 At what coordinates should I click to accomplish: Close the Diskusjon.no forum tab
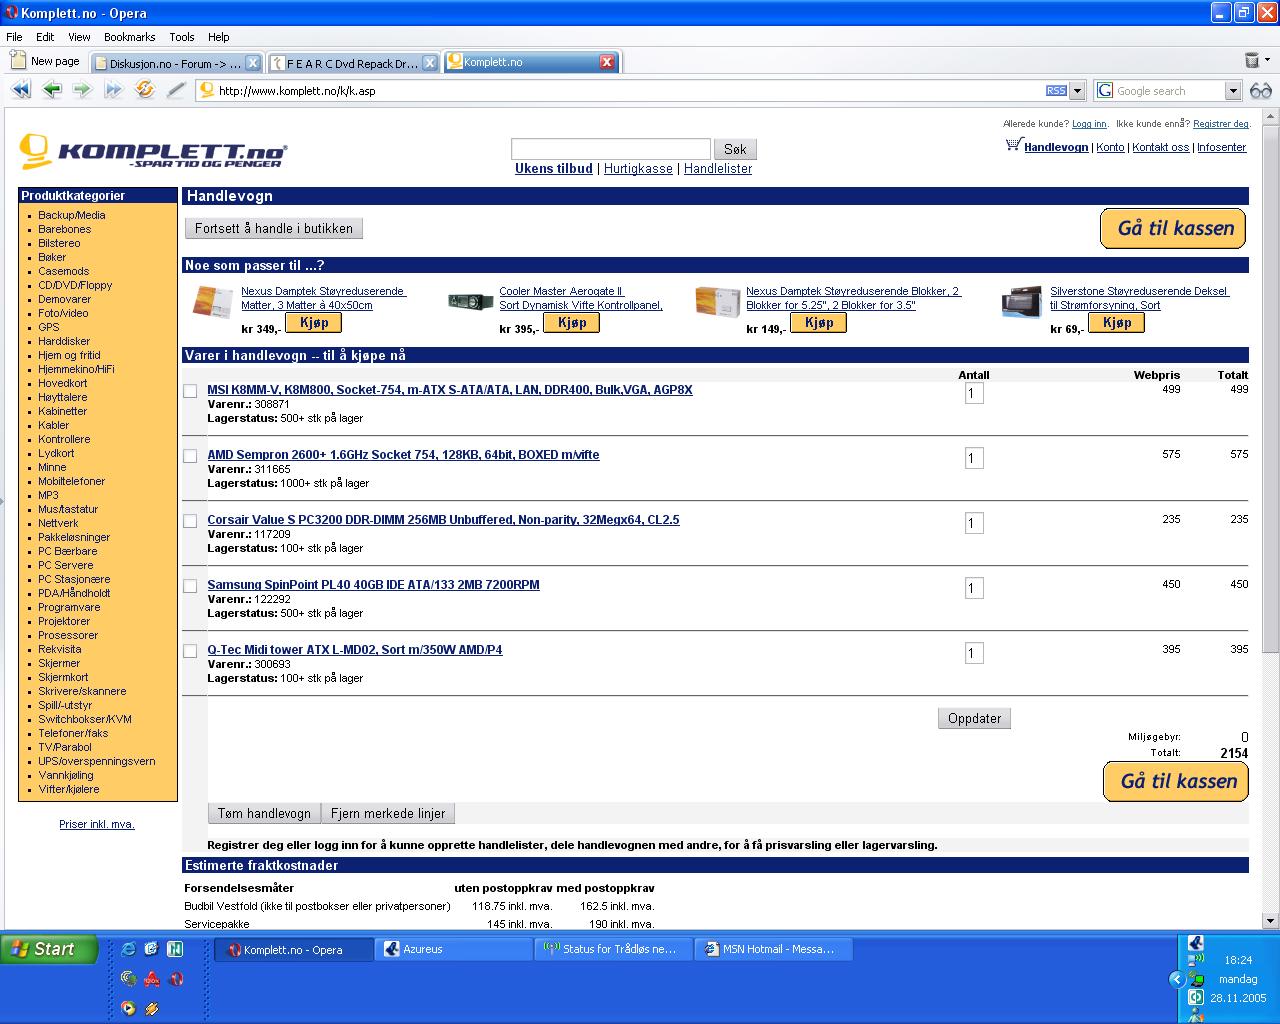tap(253, 63)
